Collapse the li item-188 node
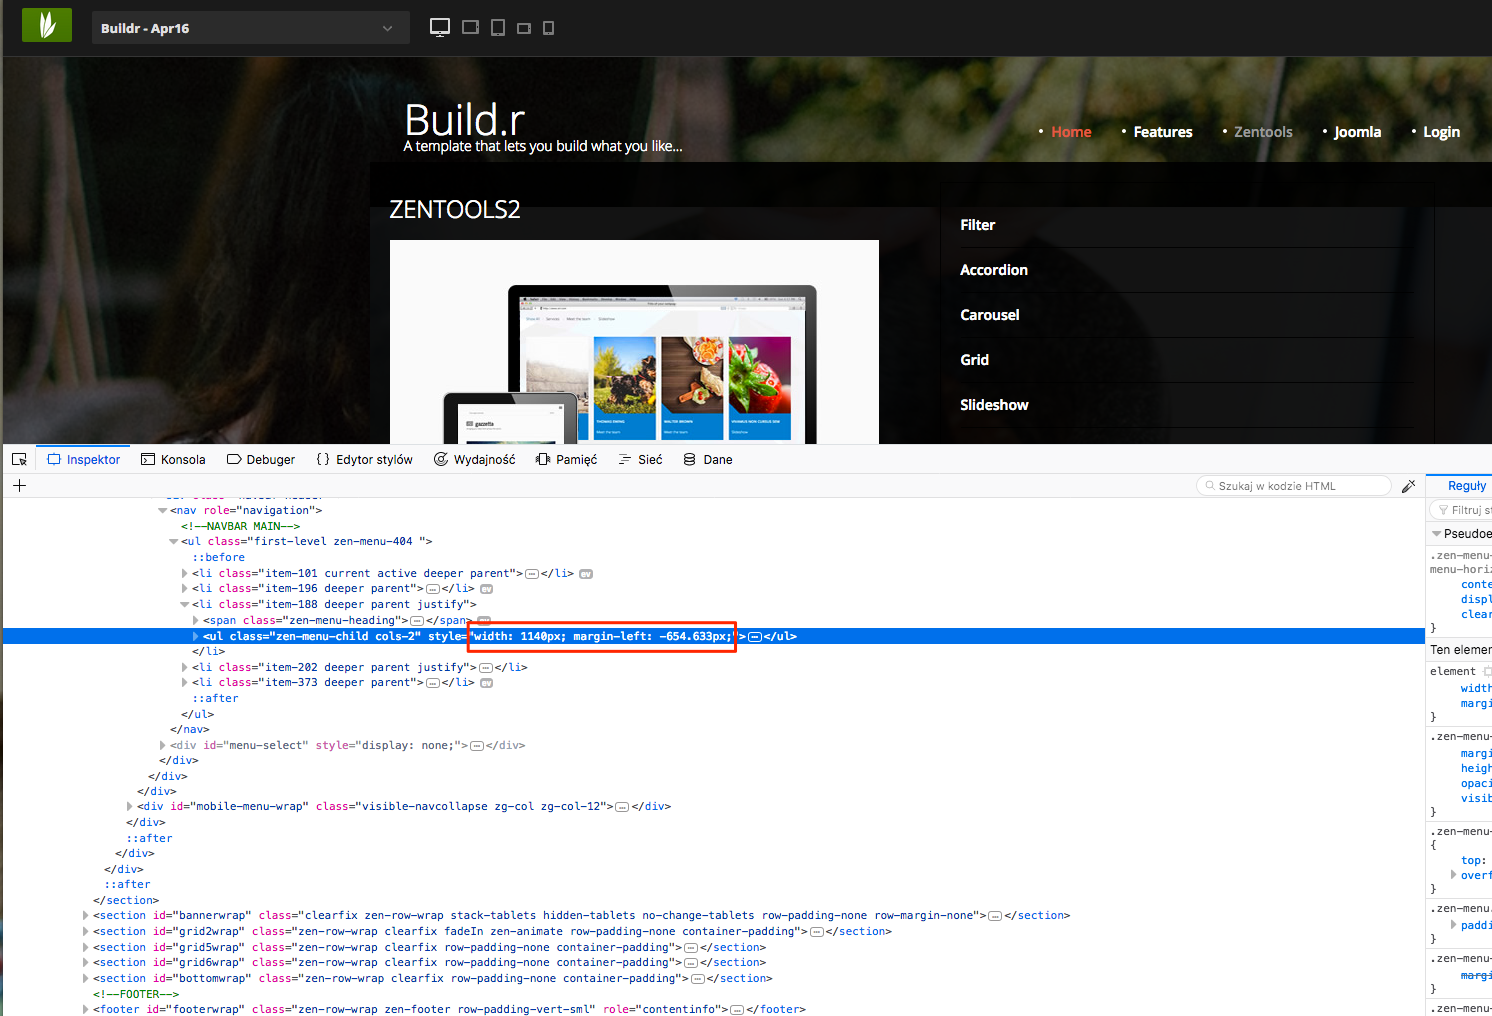The image size is (1492, 1016). pyautogui.click(x=184, y=605)
